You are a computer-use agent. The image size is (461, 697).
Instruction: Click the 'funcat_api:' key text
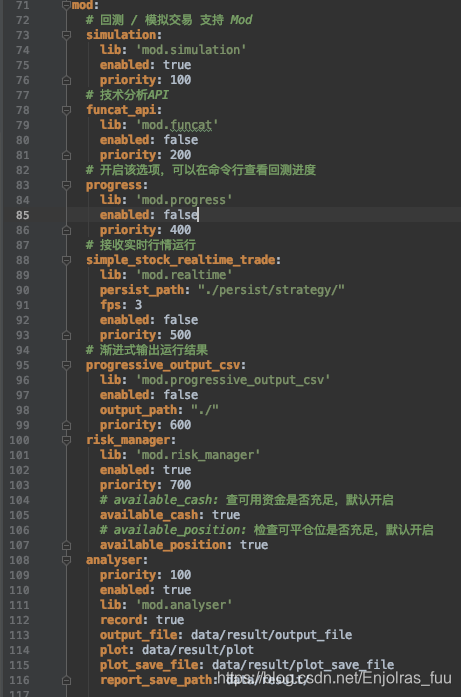(124, 110)
